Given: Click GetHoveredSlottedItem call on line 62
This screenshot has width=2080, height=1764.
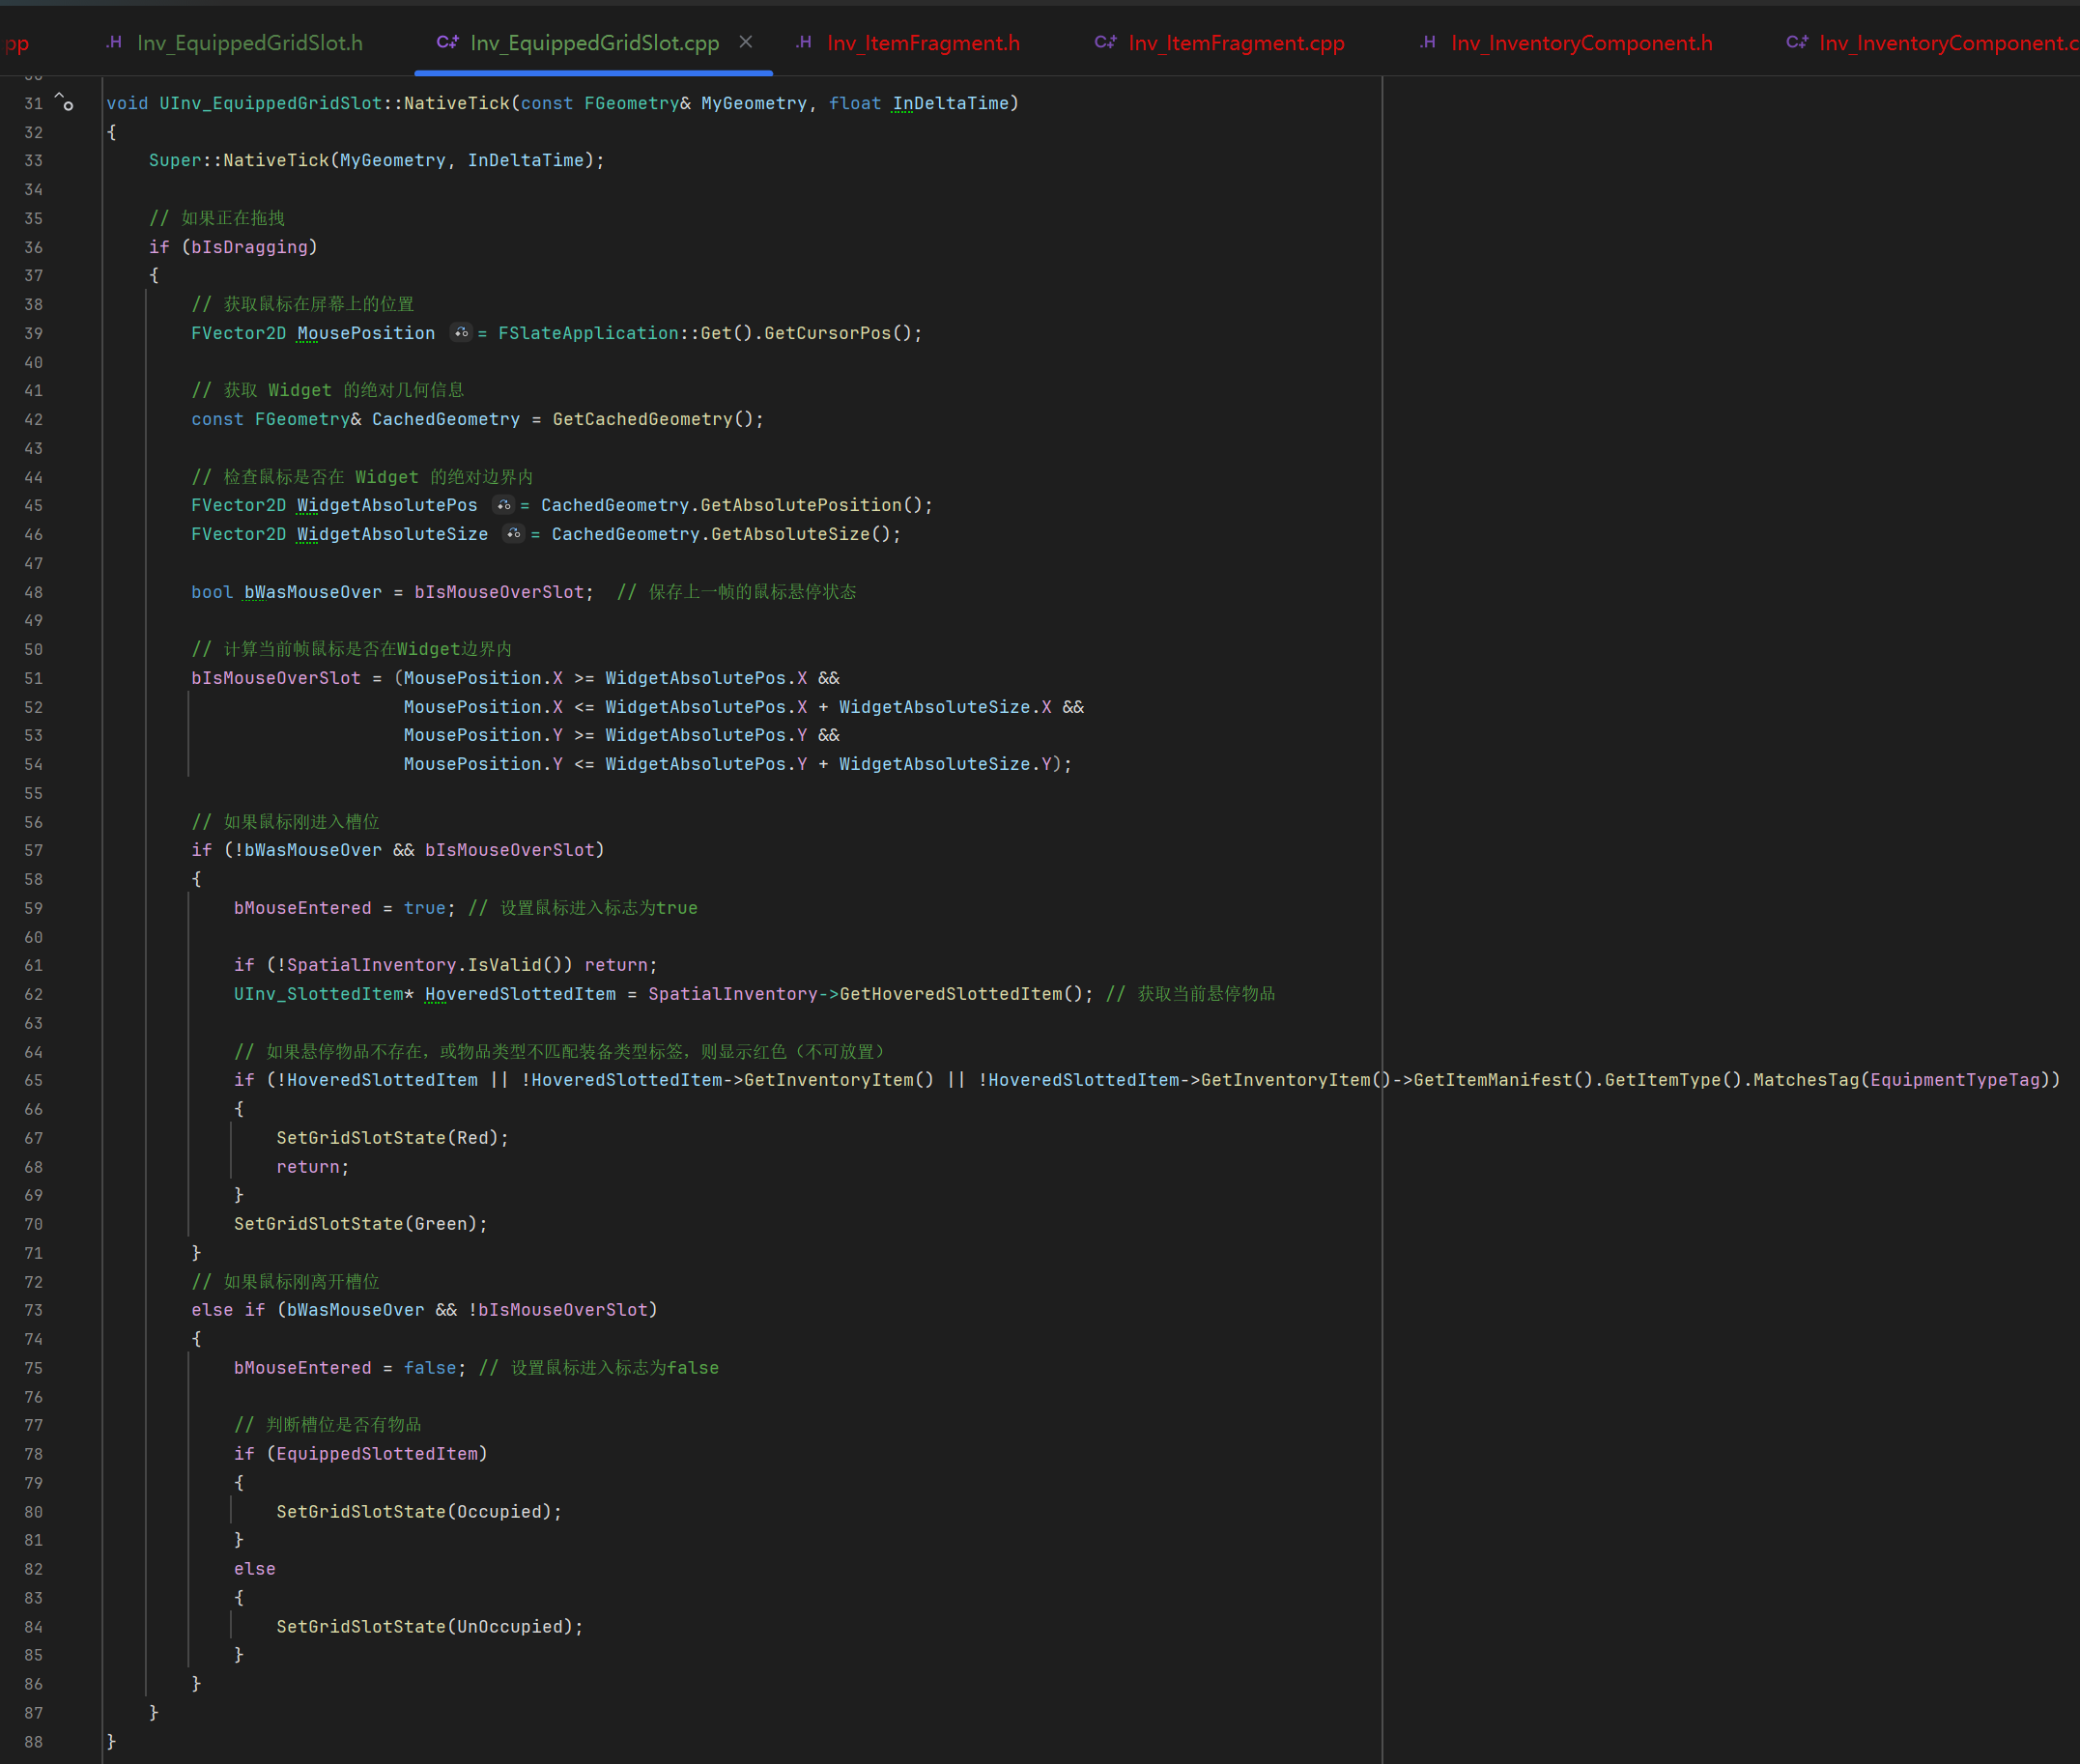Looking at the screenshot, I should 950,994.
